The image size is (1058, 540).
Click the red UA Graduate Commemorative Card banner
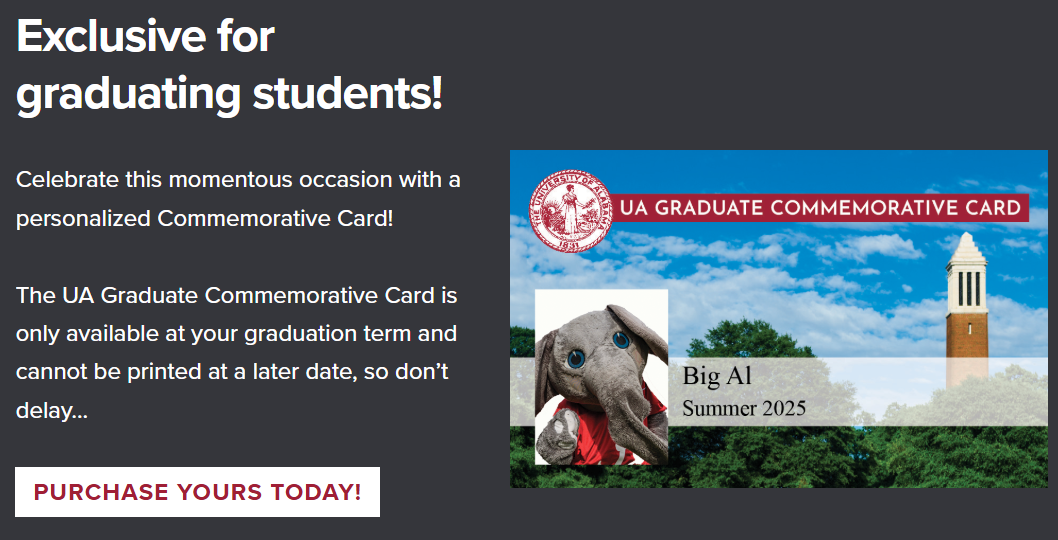(820, 208)
